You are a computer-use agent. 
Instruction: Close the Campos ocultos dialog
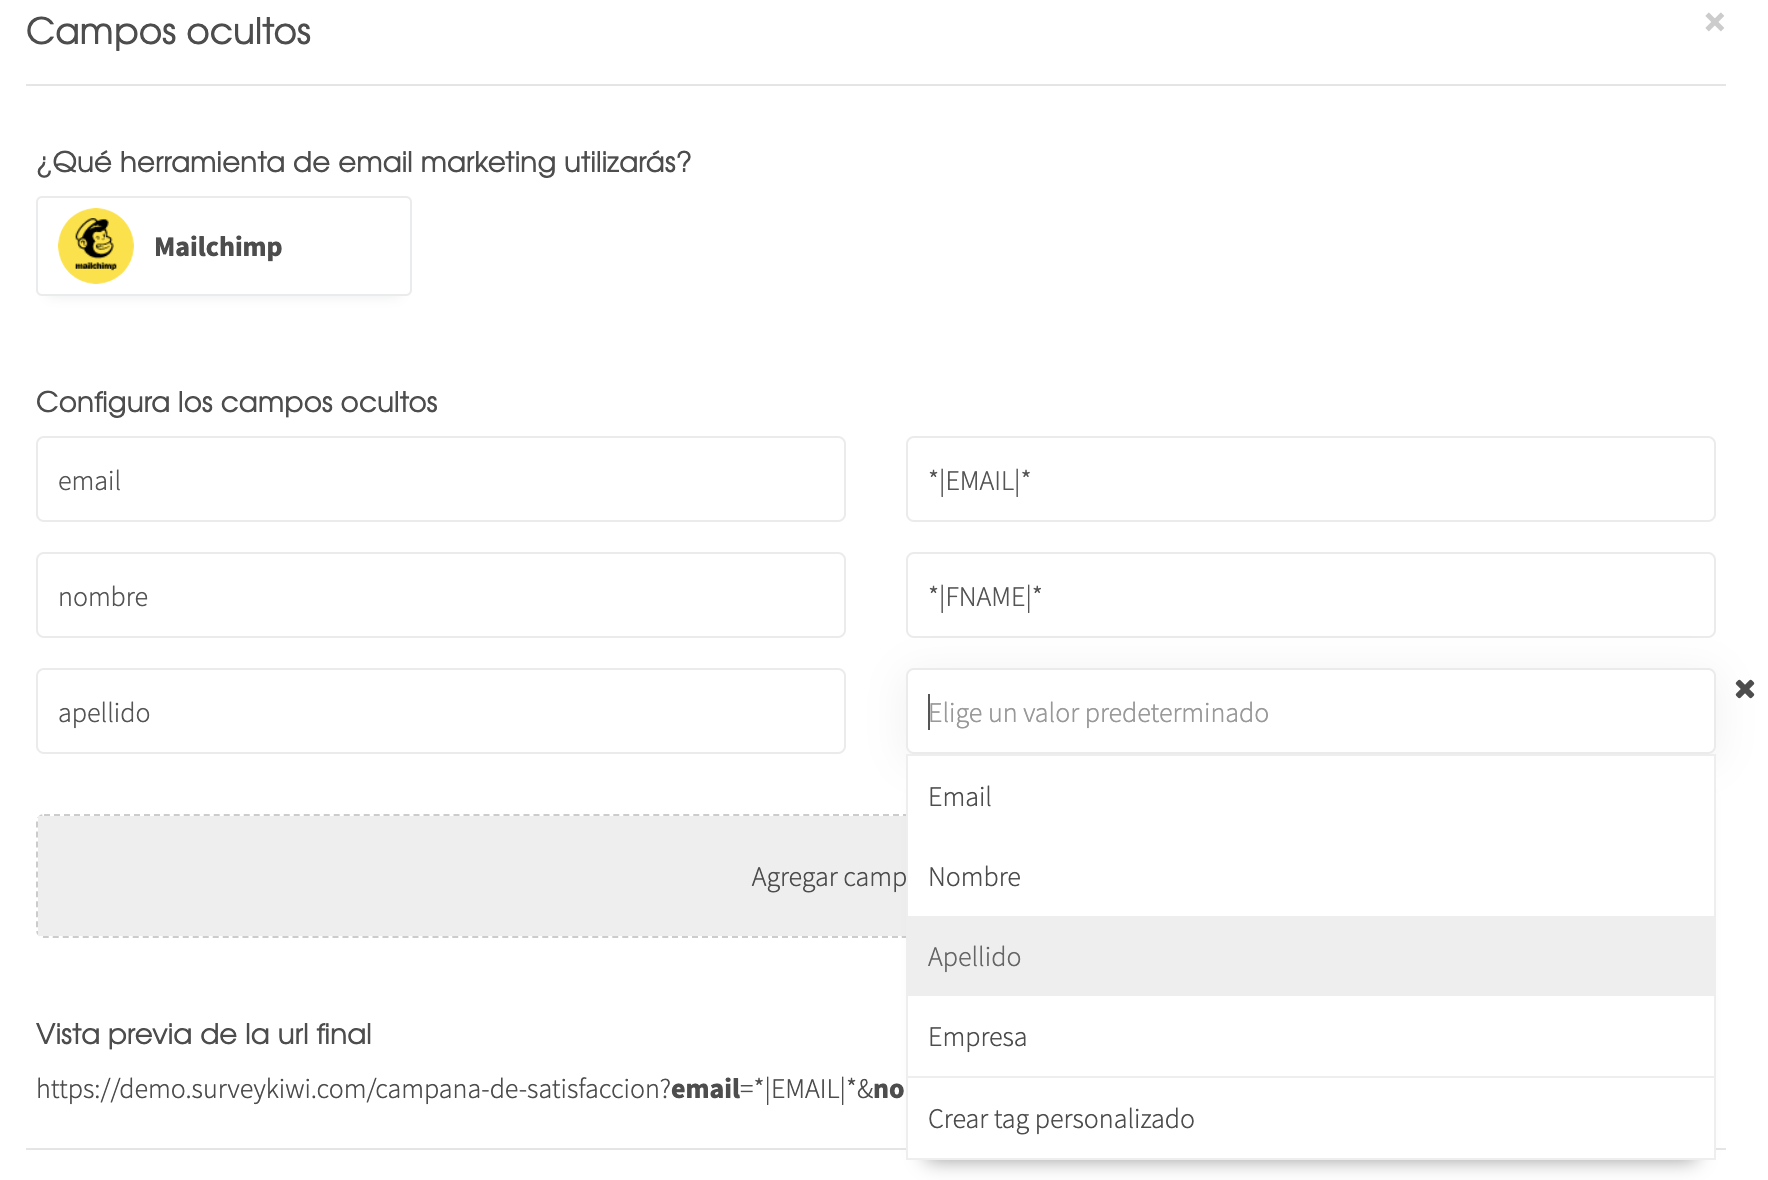click(1714, 22)
